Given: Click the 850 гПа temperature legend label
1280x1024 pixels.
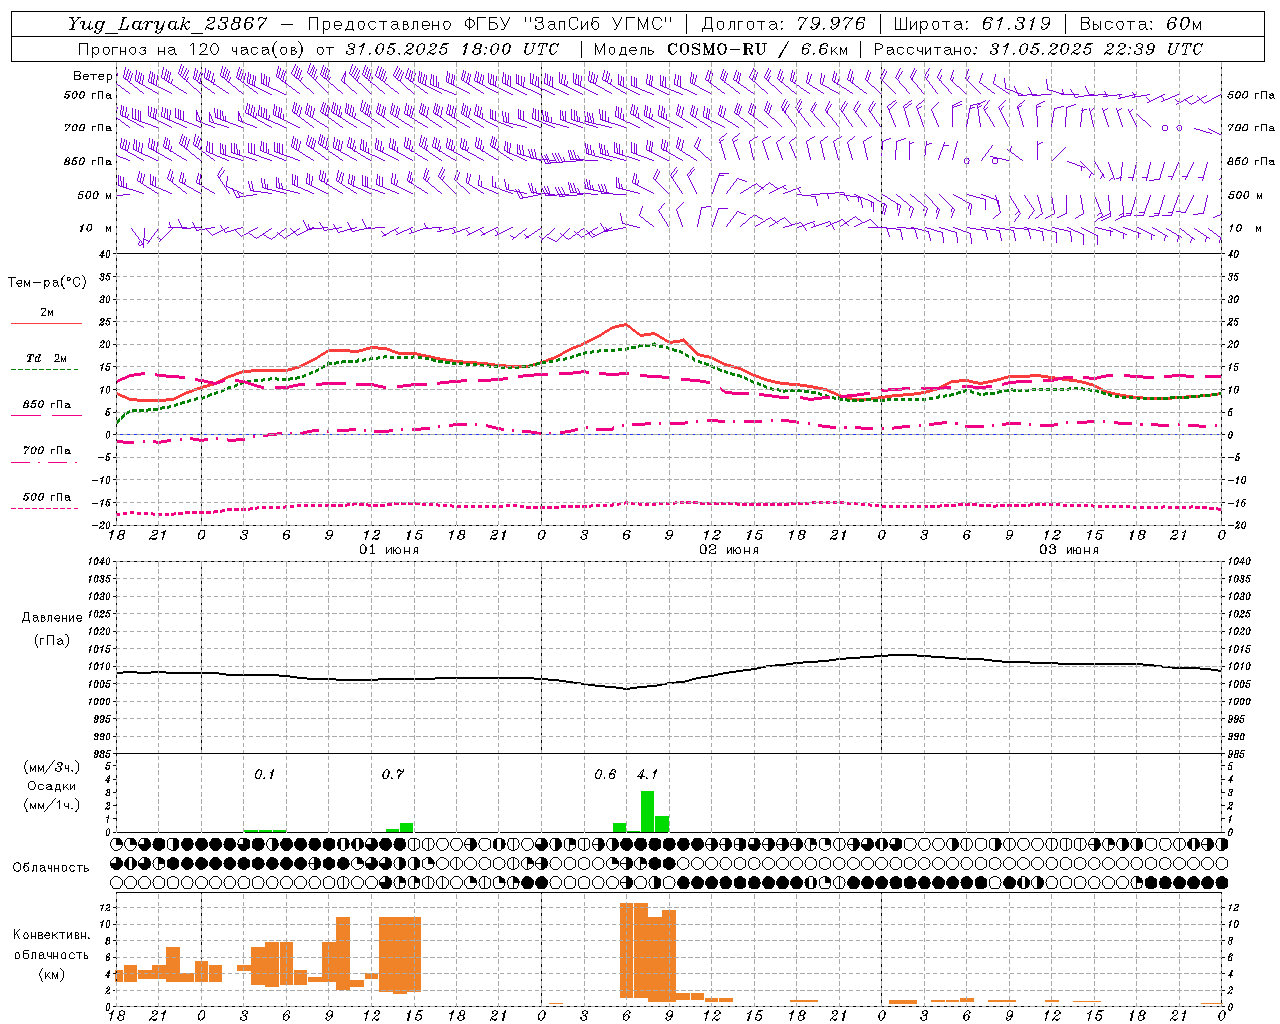Looking at the screenshot, I should pos(46,405).
